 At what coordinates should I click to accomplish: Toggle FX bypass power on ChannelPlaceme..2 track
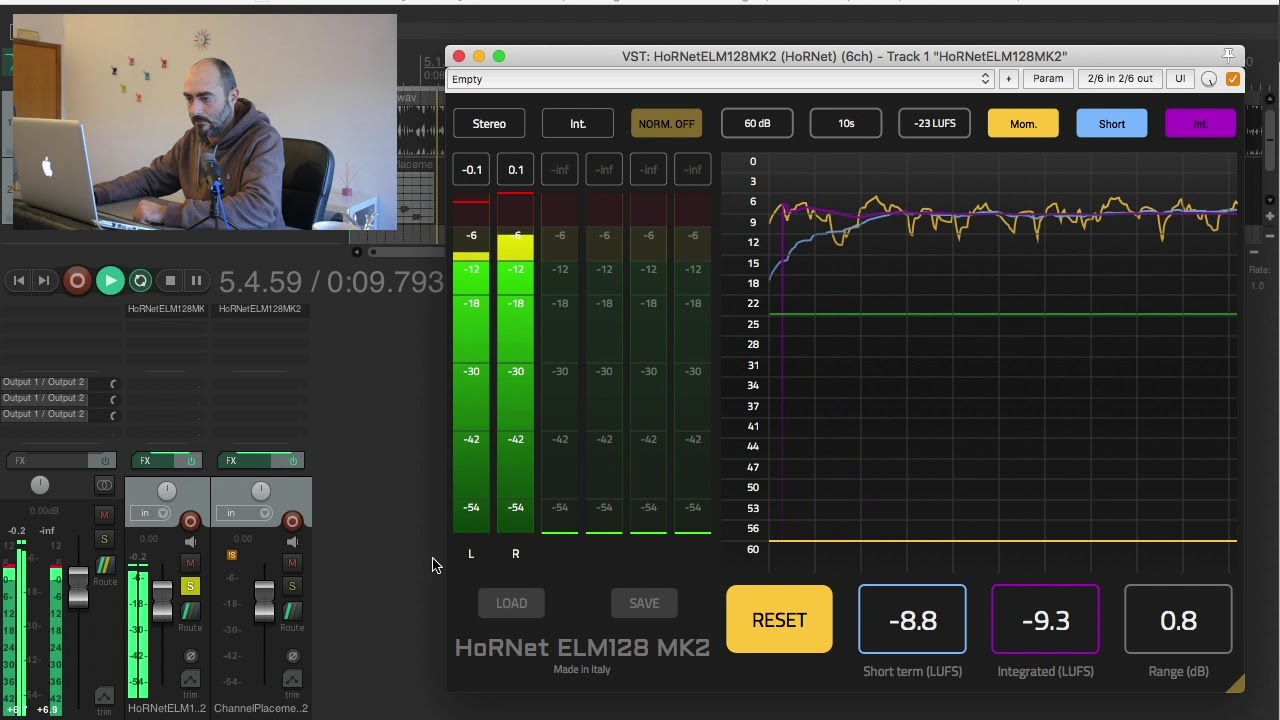click(x=292, y=461)
